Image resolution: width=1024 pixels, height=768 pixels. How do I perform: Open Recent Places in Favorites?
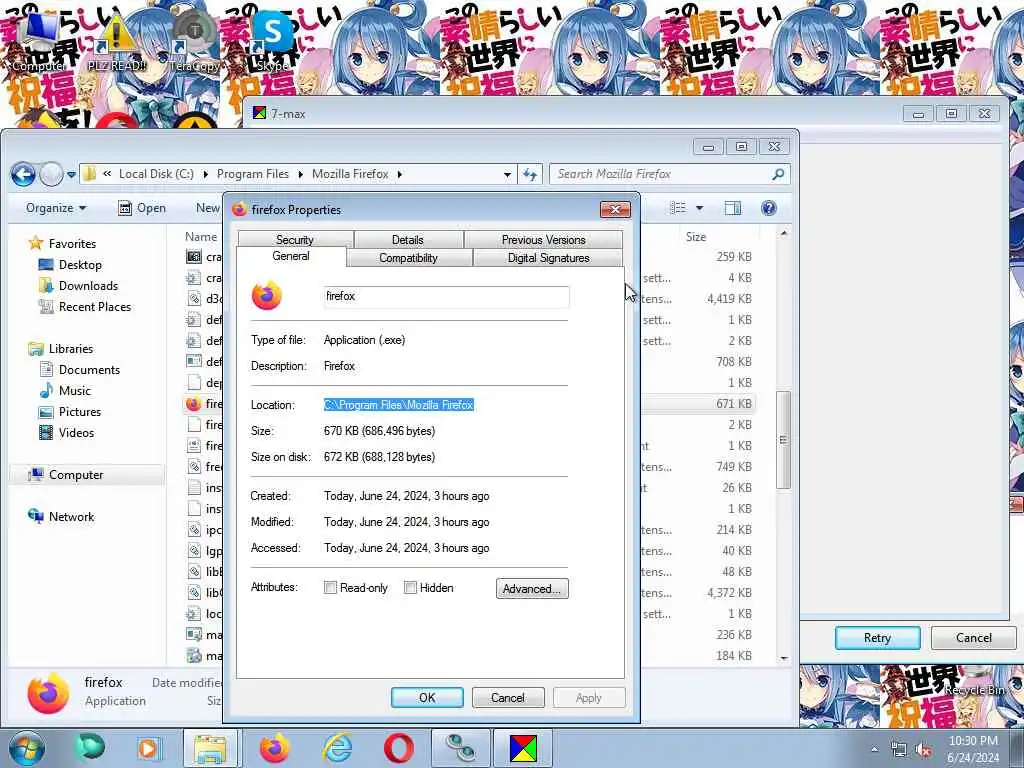(85, 306)
